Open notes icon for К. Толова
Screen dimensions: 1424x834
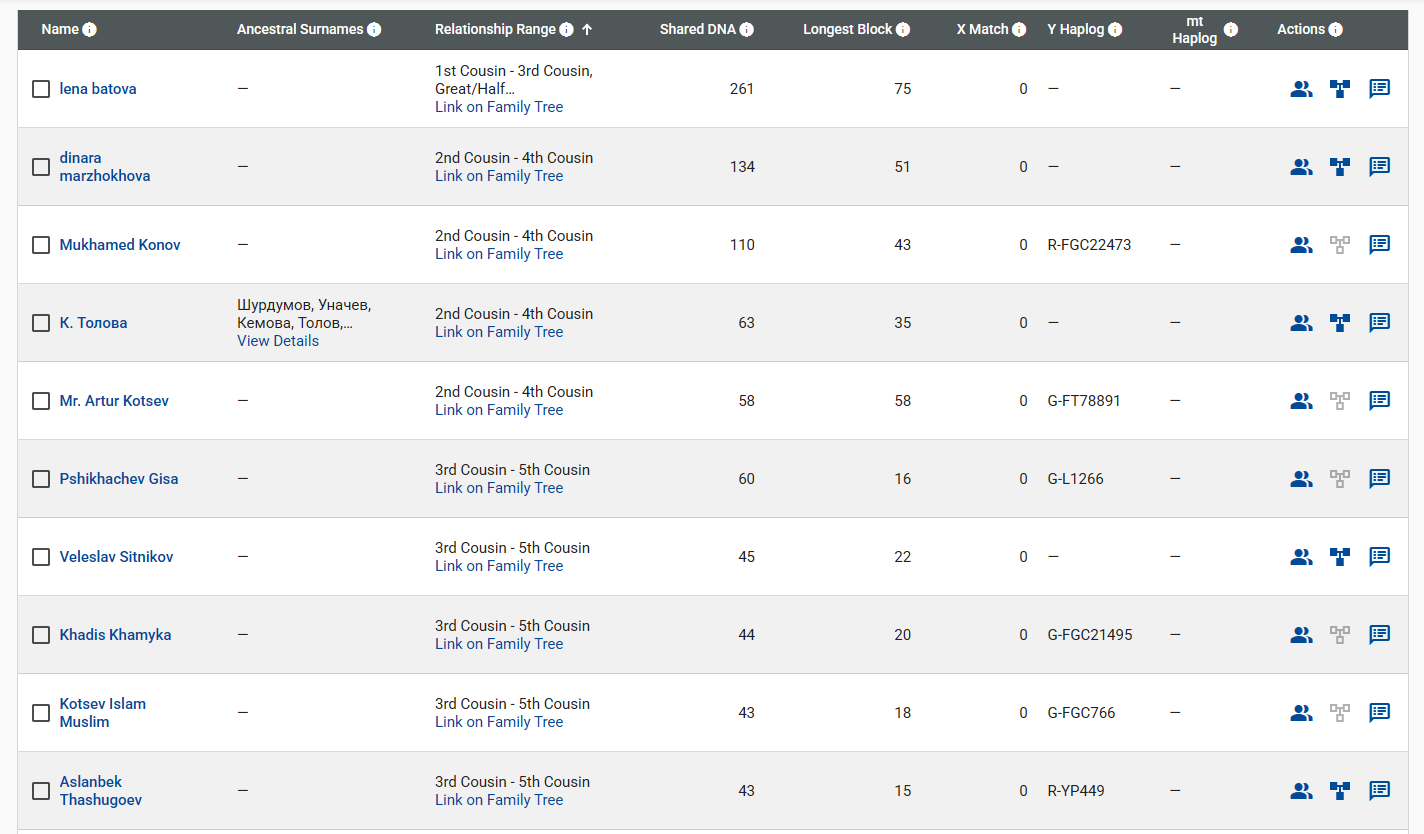(1380, 323)
